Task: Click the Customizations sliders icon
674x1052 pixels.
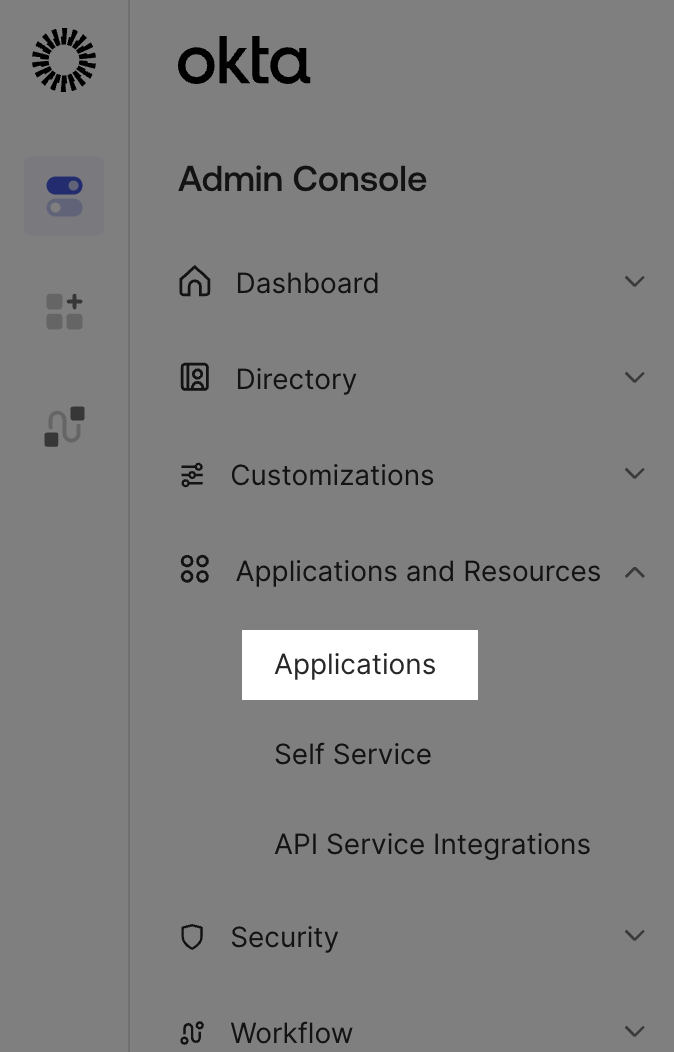Action: pos(192,475)
